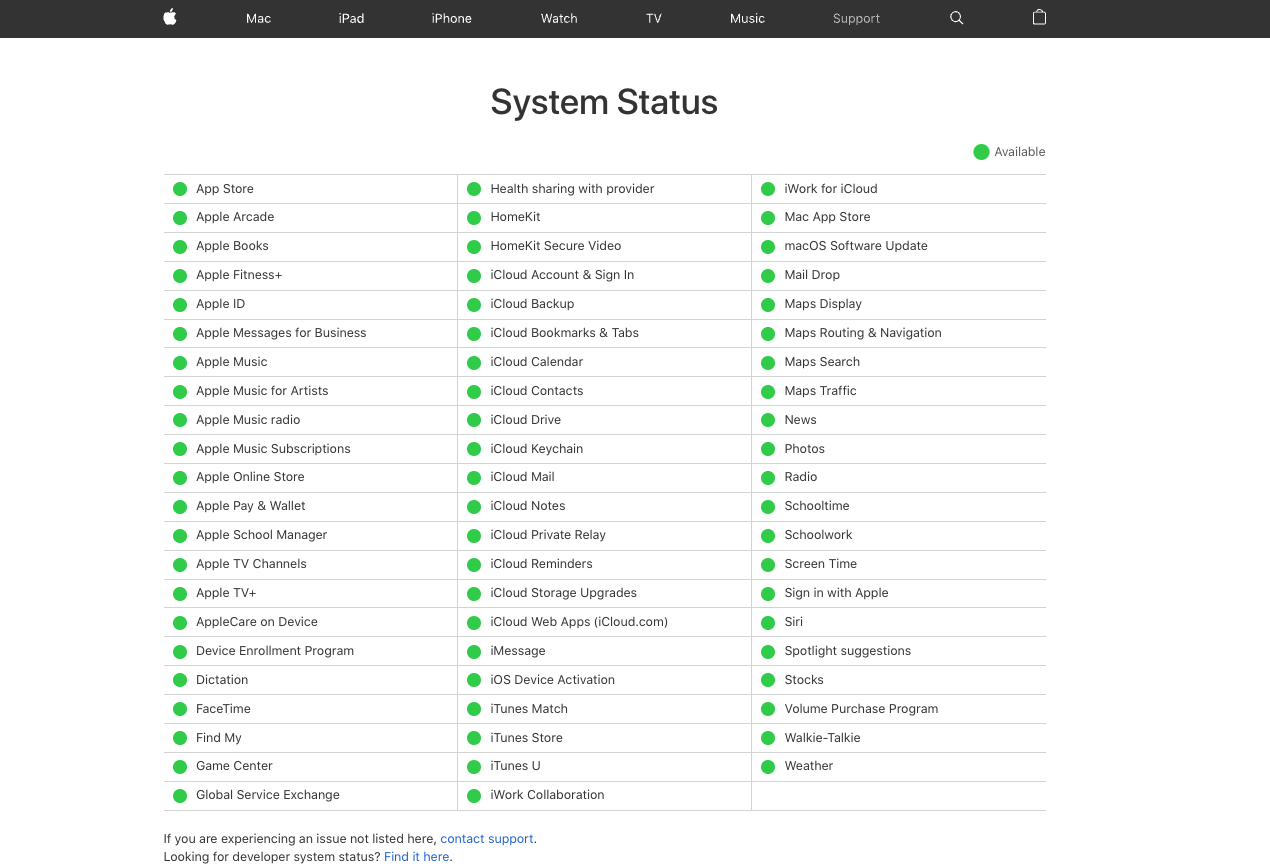Screen dimensions: 1270x864
Task: Click Global Service Exchange text
Action: click(268, 795)
